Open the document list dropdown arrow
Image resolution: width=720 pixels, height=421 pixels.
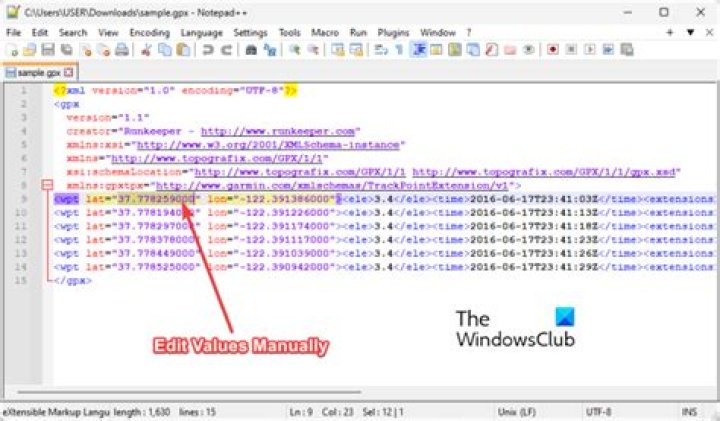pos(684,33)
